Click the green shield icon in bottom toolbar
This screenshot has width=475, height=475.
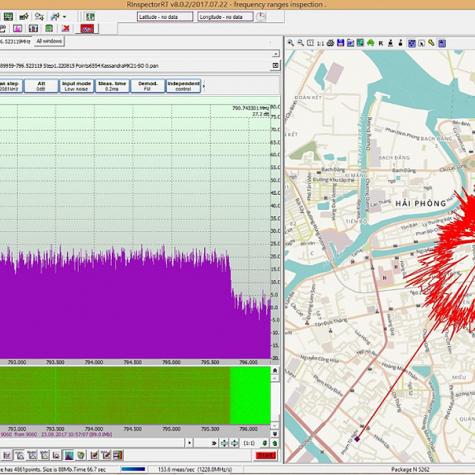click(81, 455)
